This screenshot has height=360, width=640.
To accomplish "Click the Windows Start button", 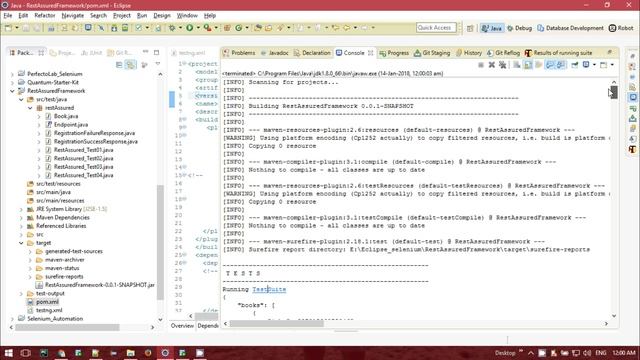I will pos(9,353).
